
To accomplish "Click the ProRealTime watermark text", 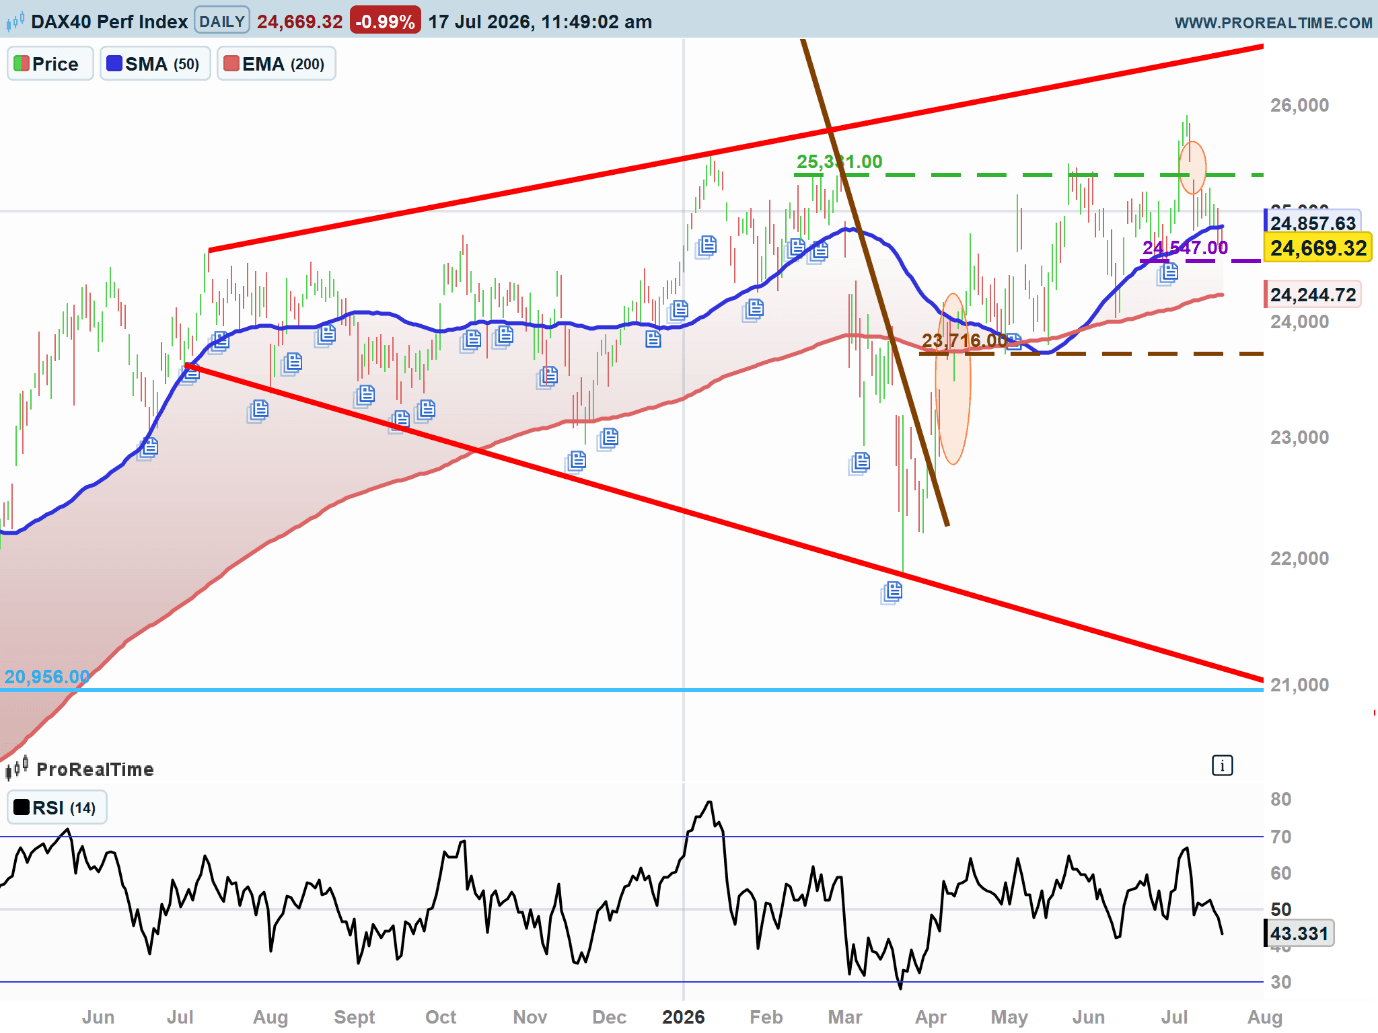I will click(x=95, y=769).
